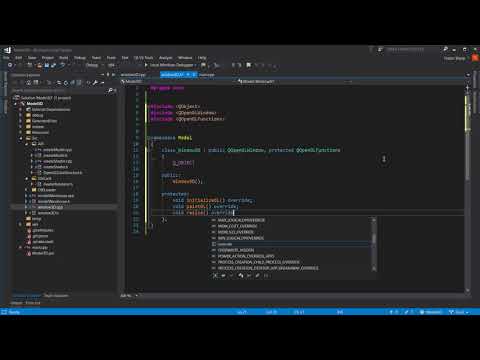The image size is (480, 360).
Task: Toggle first filter icon below autocomplete list
Action: coord(215,275)
